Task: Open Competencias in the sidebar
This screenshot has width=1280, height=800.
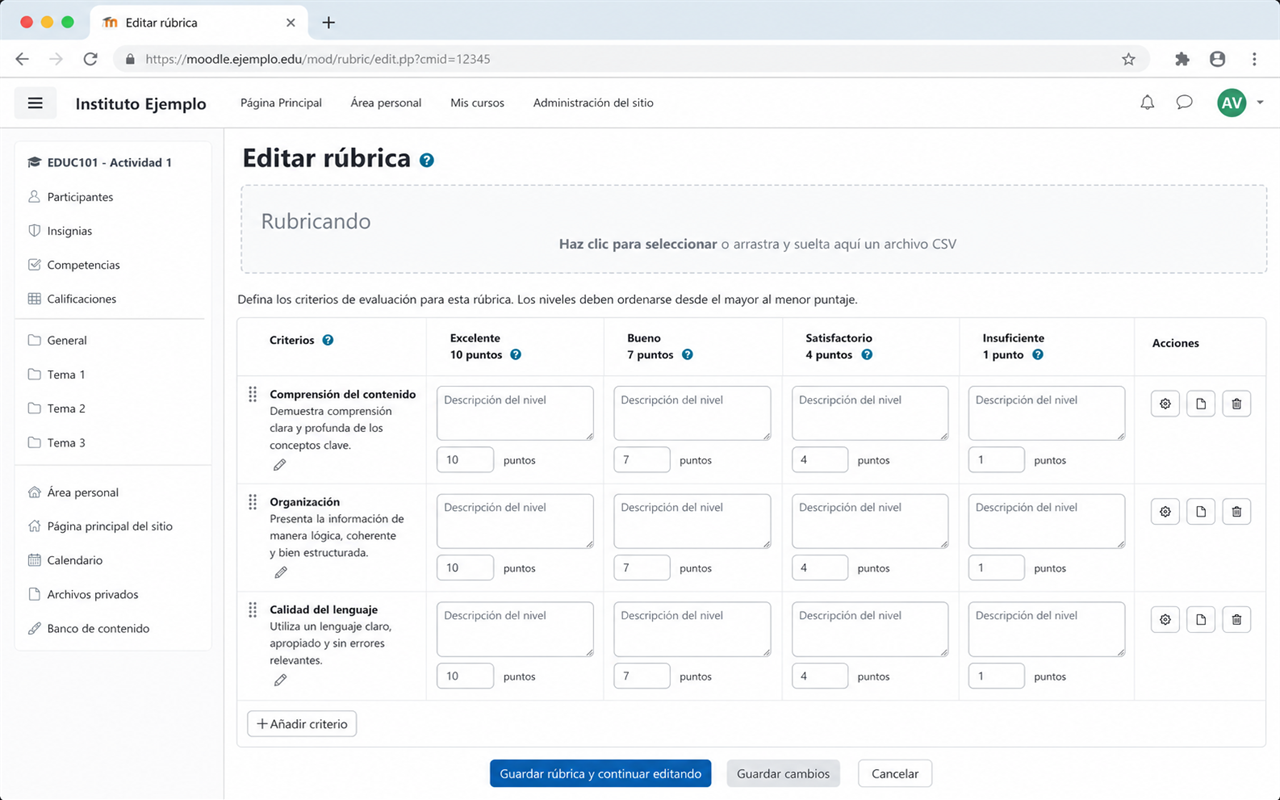Action: click(x=83, y=265)
